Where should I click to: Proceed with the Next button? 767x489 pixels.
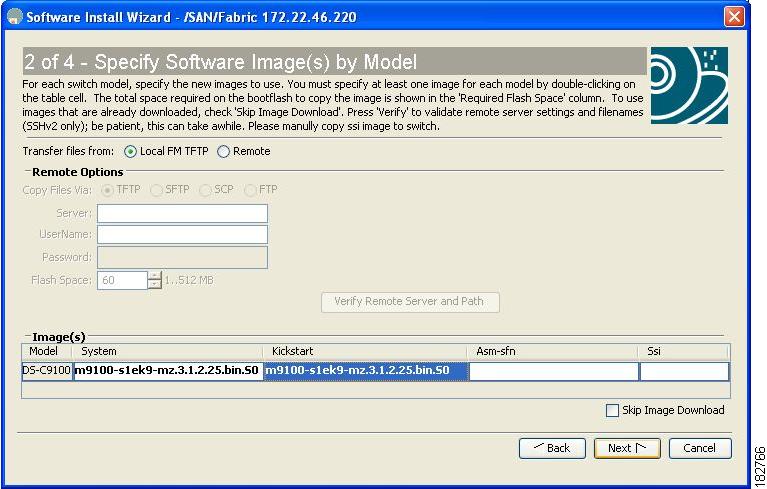pyautogui.click(x=627, y=448)
